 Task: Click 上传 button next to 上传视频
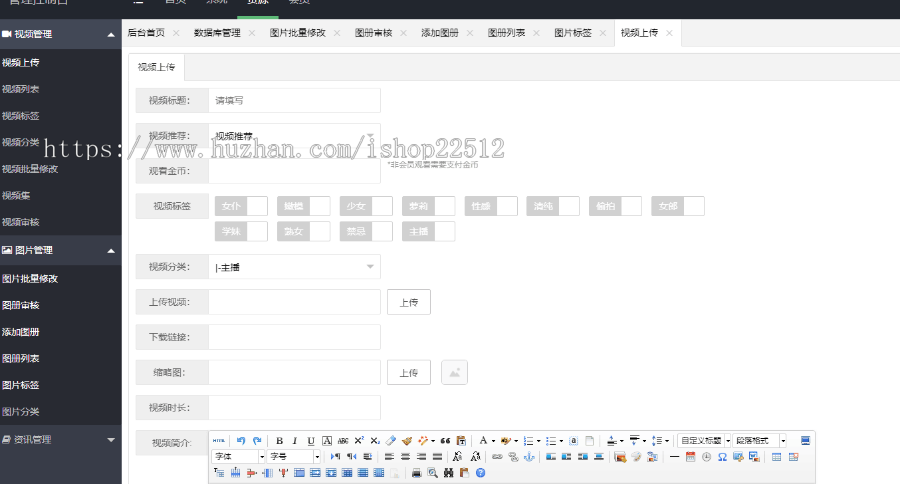coord(409,302)
